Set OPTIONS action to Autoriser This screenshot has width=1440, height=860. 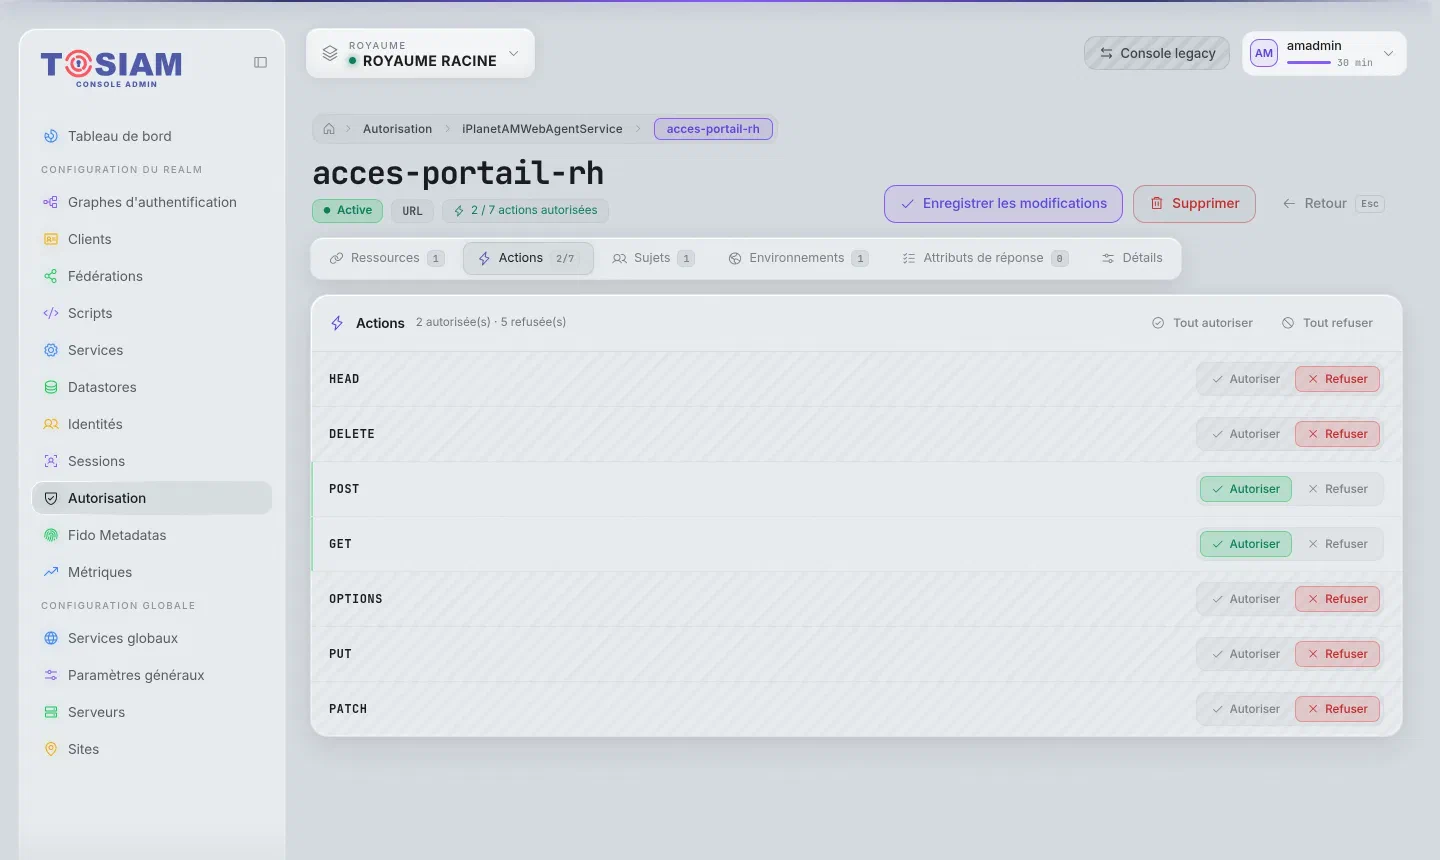pyautogui.click(x=1245, y=599)
